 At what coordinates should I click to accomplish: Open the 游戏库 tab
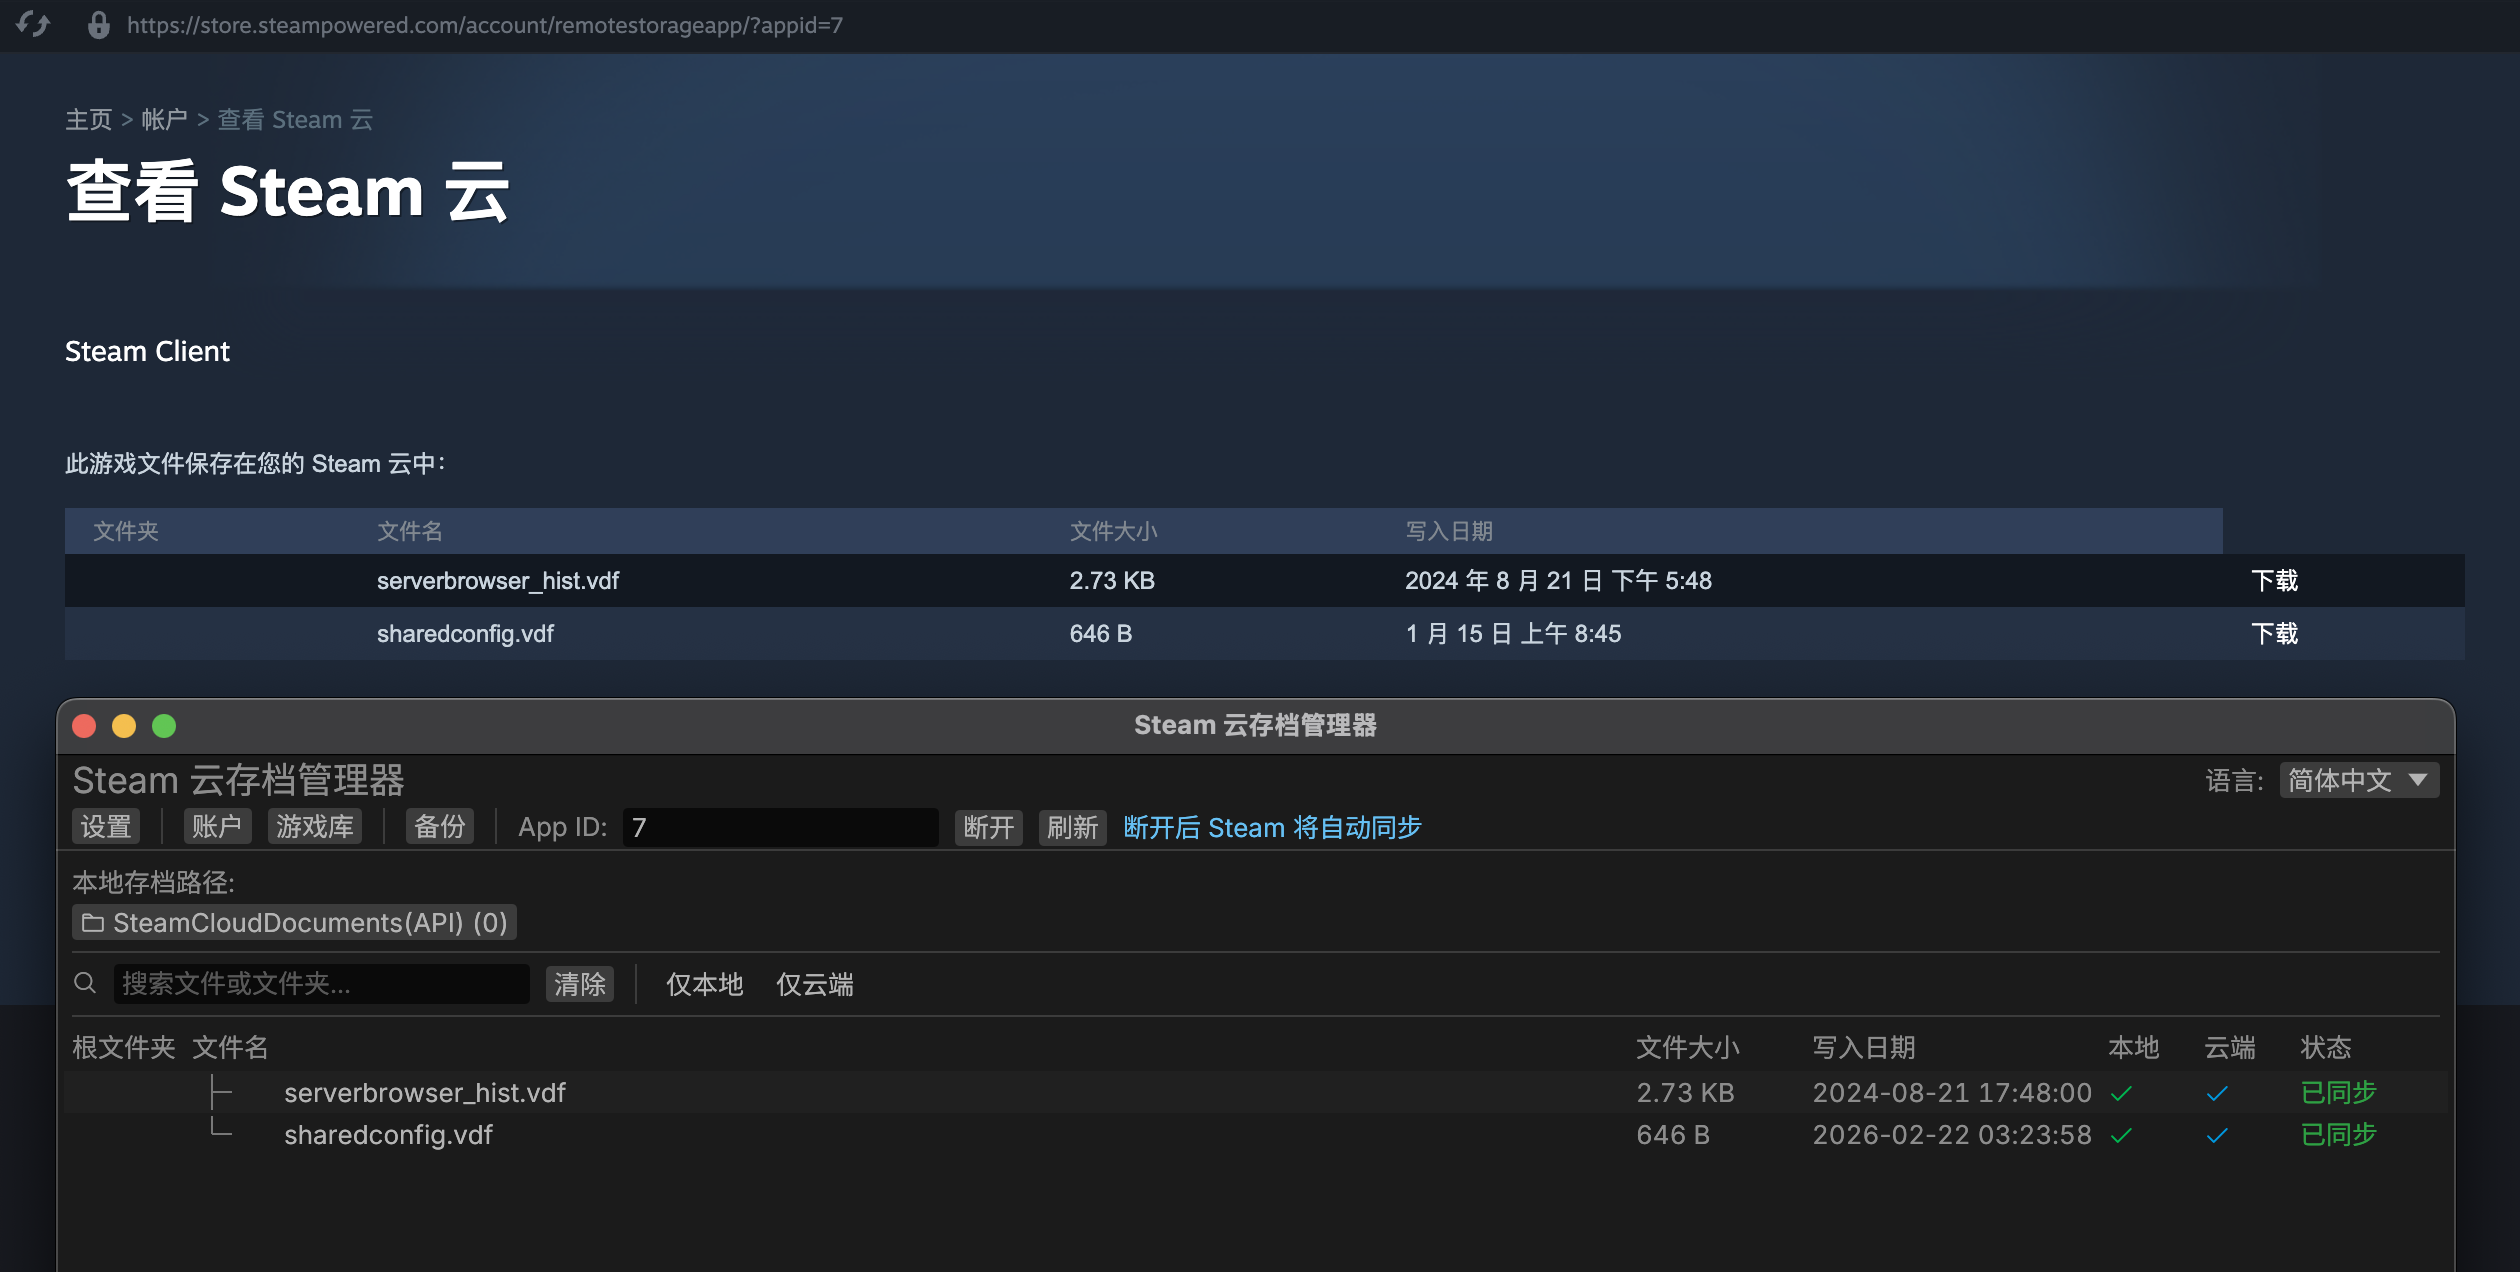(314, 827)
